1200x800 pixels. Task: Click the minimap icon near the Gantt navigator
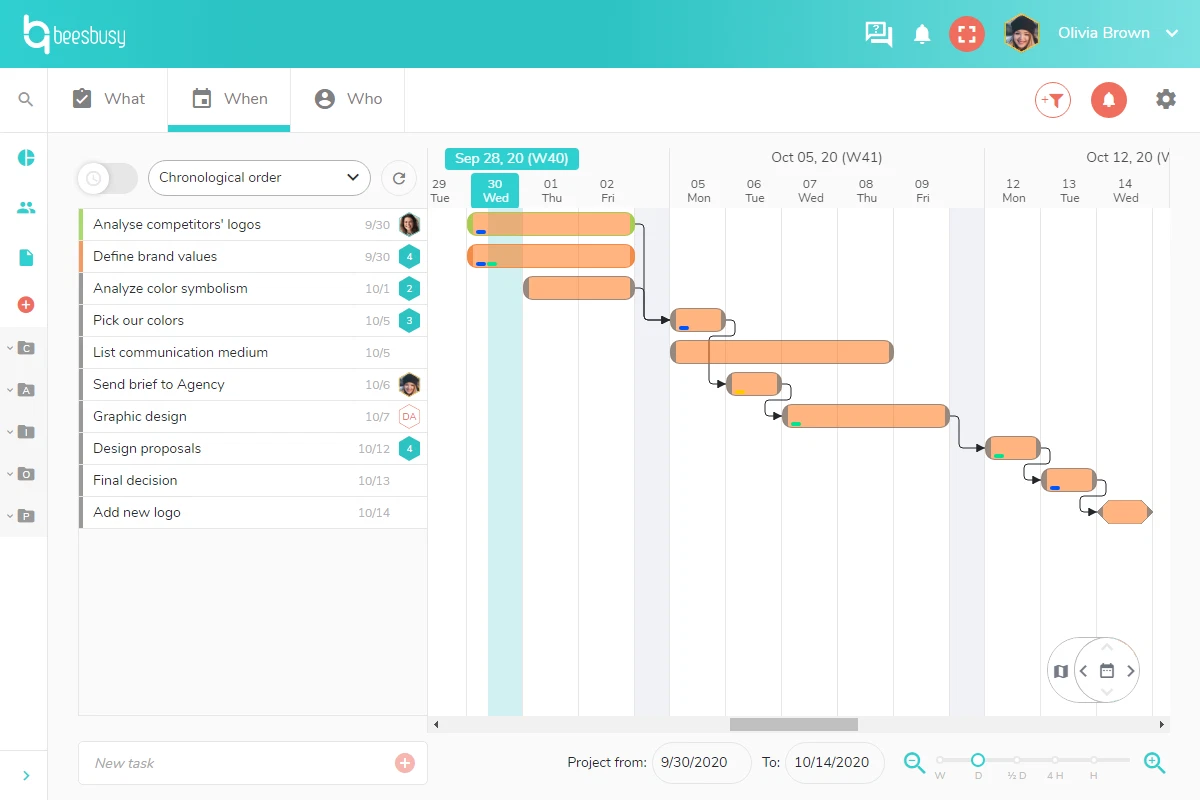pos(1061,671)
